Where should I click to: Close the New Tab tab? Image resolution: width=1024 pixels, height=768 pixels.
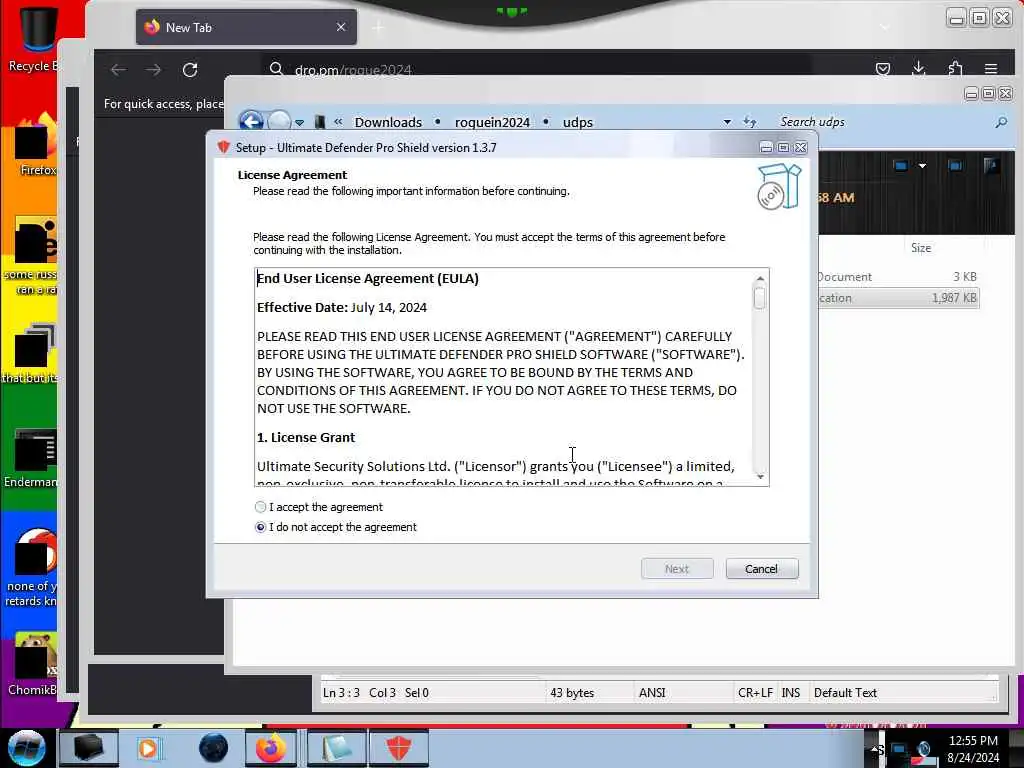[341, 27]
